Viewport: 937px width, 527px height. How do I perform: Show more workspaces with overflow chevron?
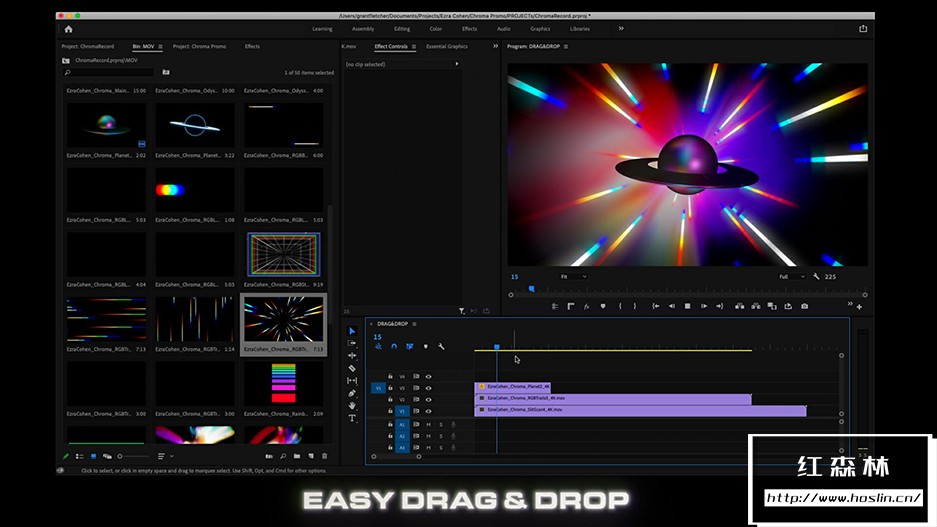click(621, 29)
